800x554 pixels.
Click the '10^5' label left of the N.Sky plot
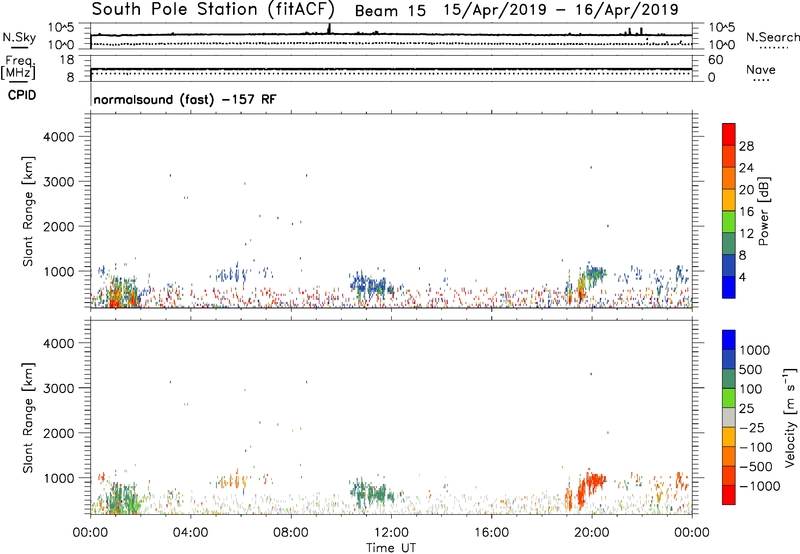[61, 27]
